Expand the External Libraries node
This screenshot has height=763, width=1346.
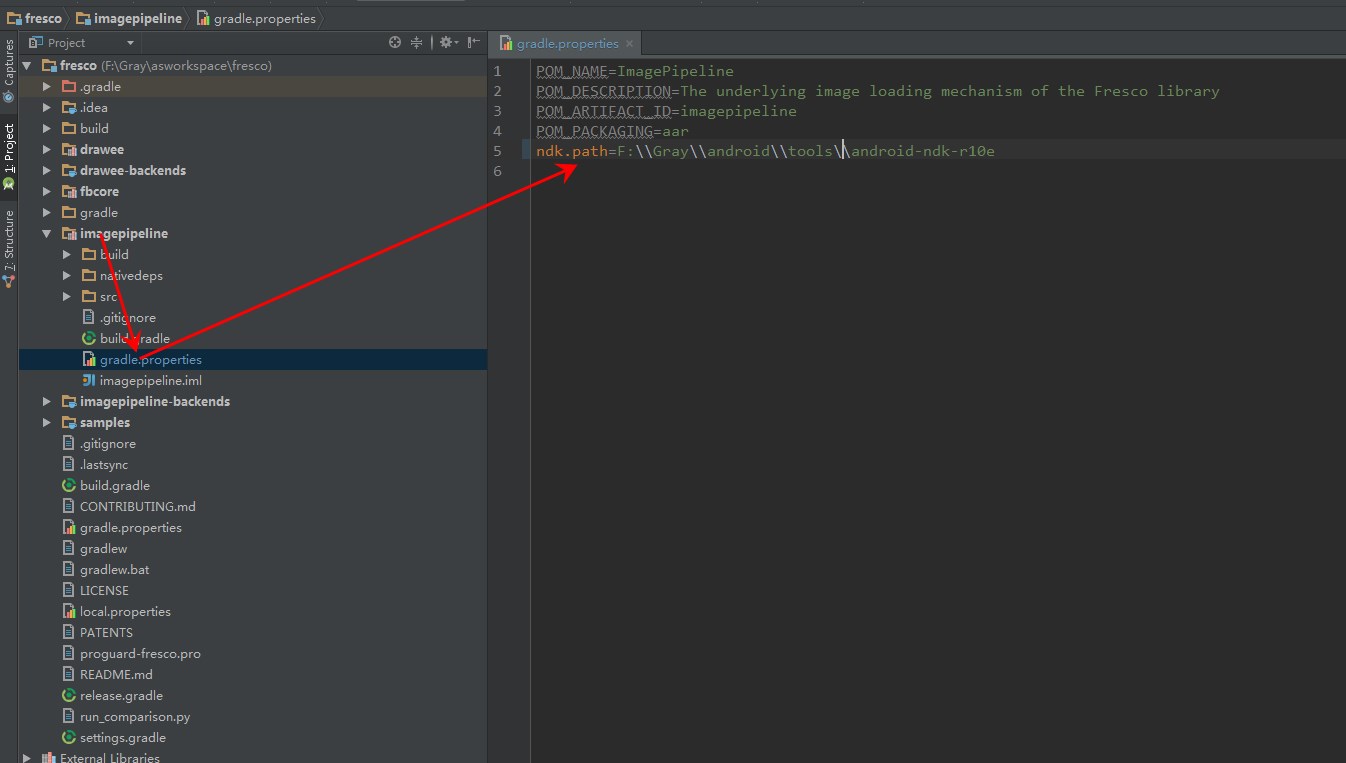coord(27,758)
